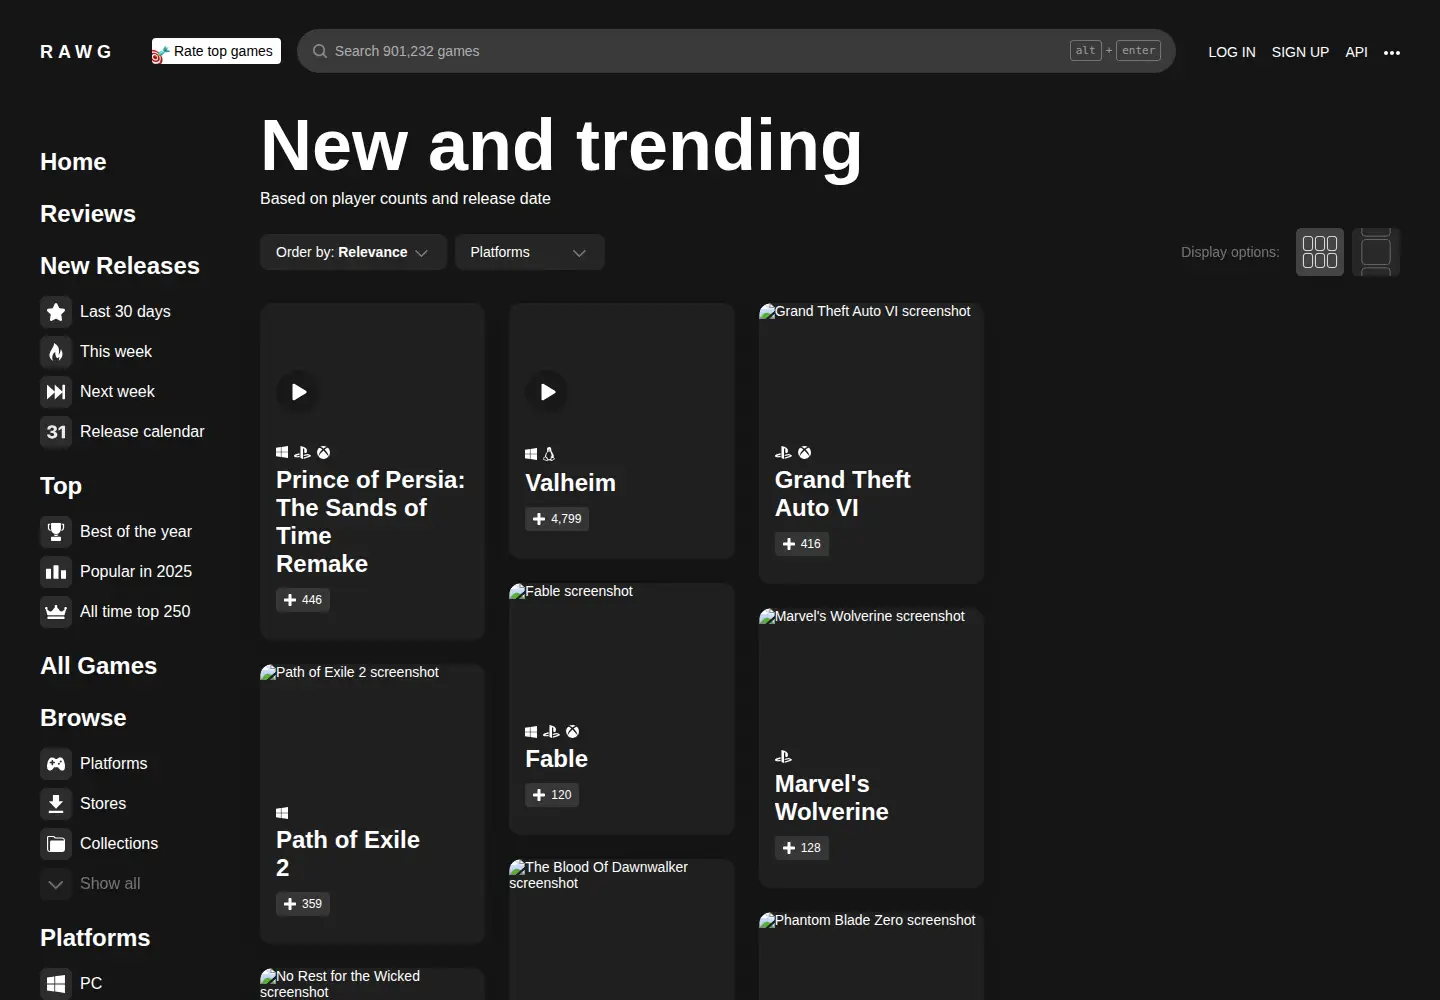Open the Fable game title
The height and width of the screenshot is (1000, 1440).
click(556, 759)
